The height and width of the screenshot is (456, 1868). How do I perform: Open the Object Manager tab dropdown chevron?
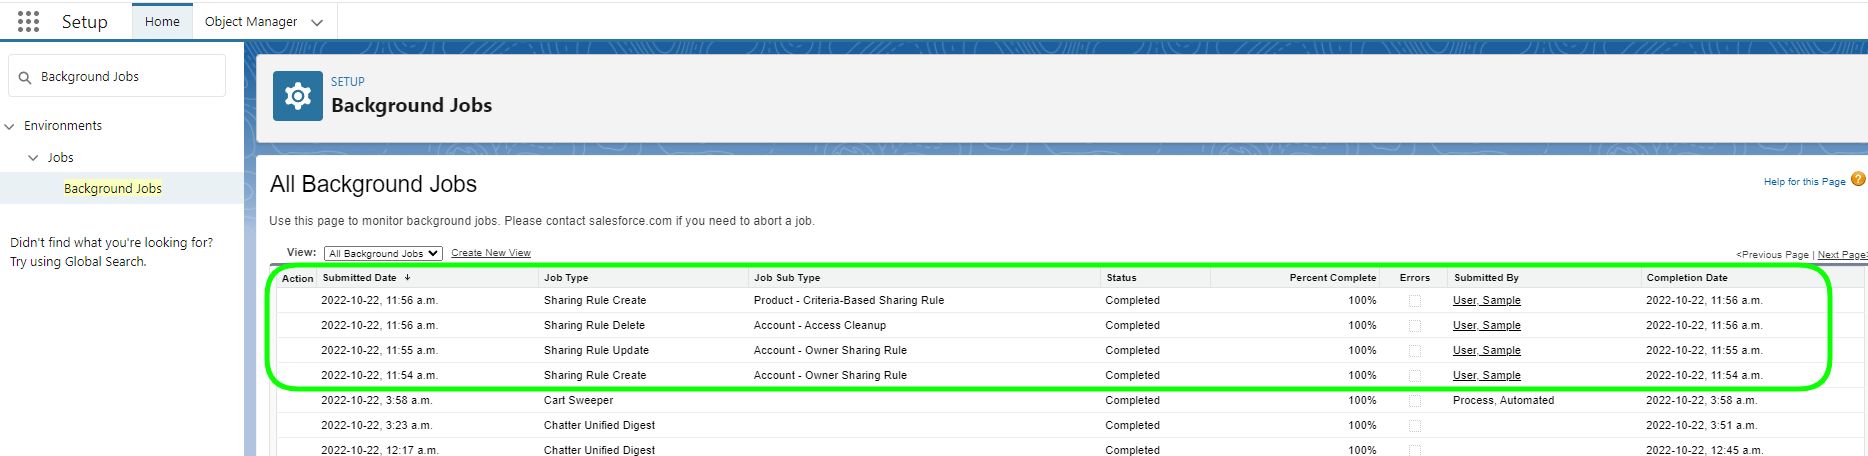[x=317, y=22]
